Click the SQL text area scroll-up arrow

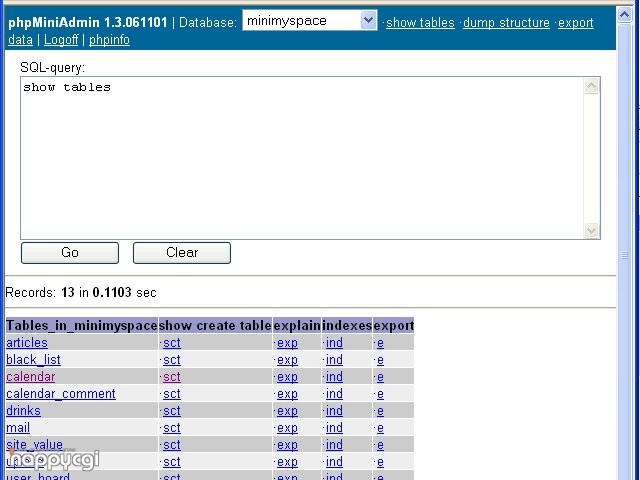click(x=591, y=86)
